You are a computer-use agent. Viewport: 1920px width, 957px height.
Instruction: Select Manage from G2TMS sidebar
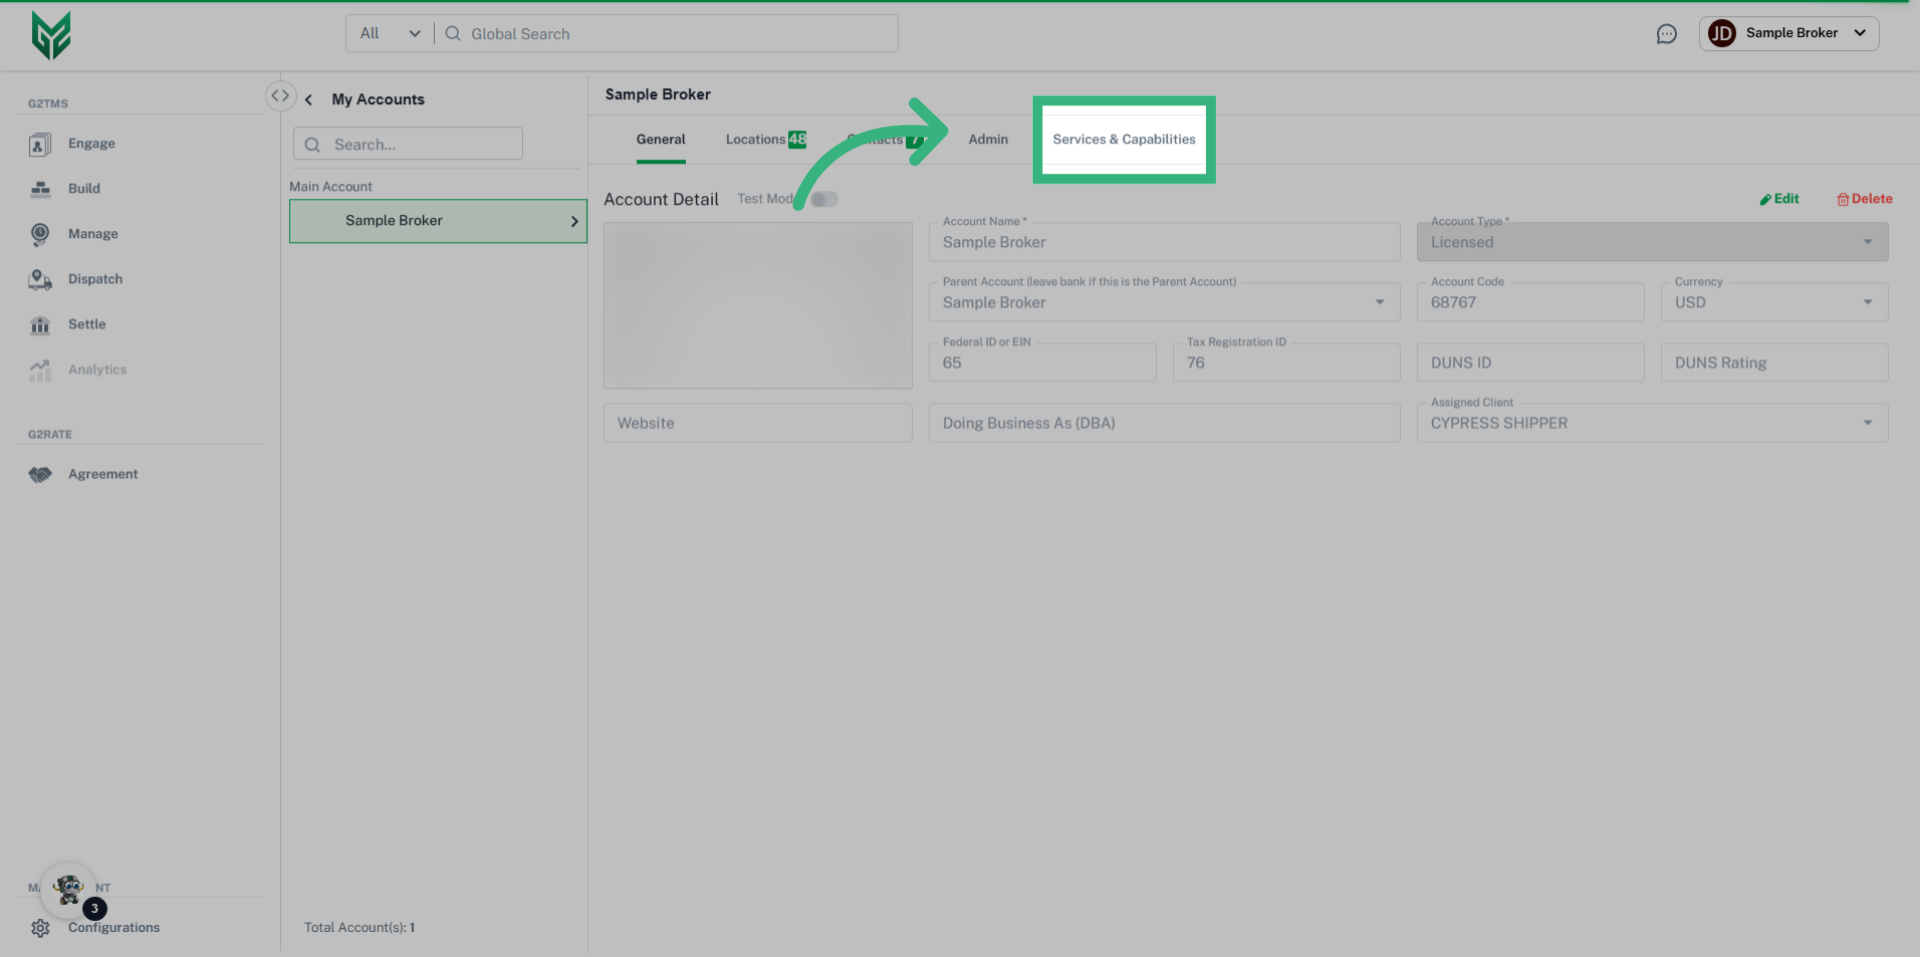click(x=40, y=233)
